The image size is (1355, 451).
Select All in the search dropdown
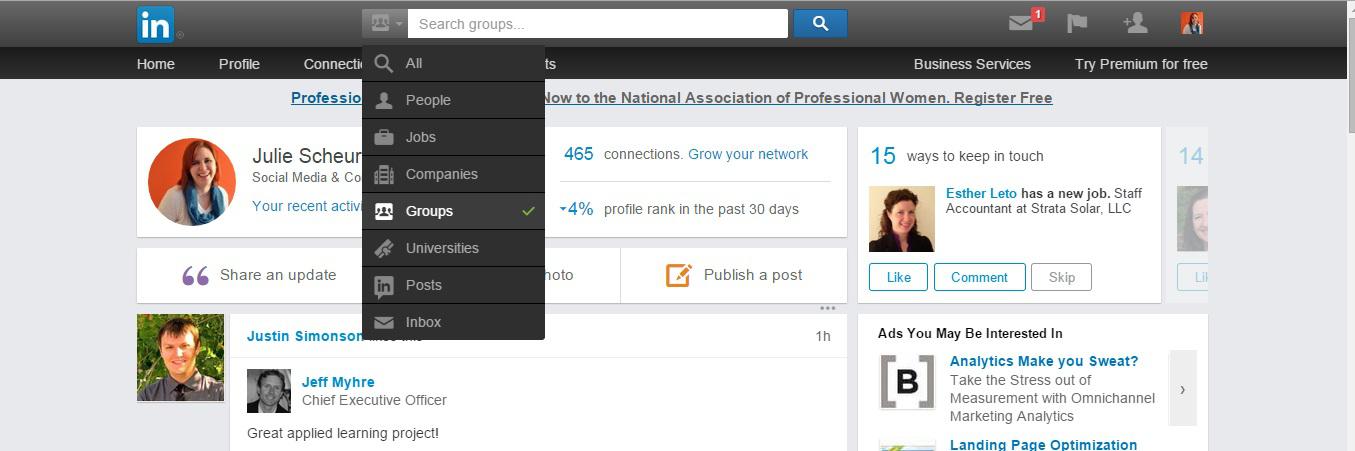[x=454, y=63]
